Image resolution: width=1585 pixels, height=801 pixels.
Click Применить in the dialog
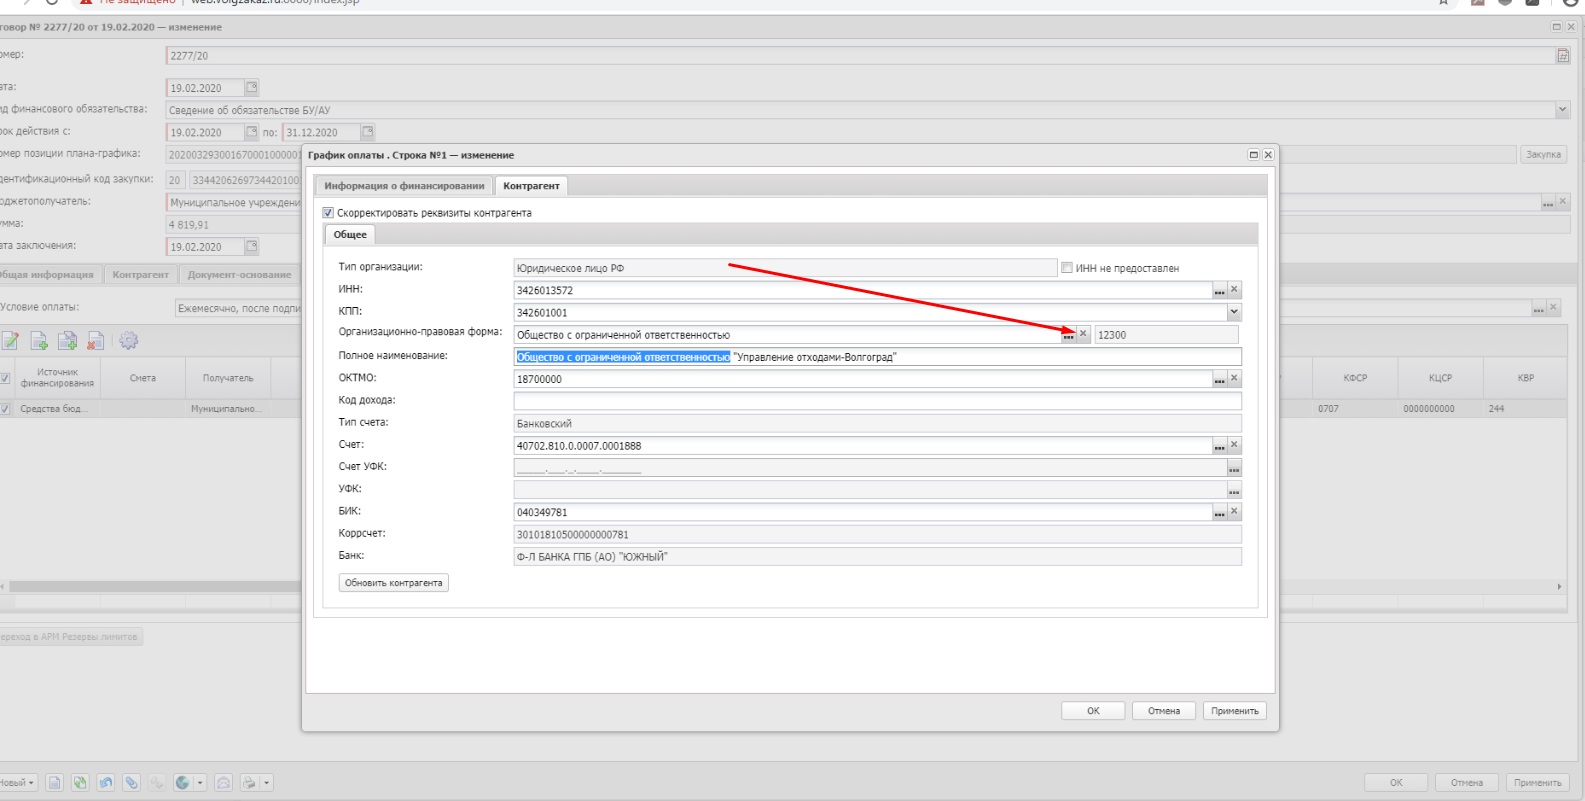[1234, 711]
